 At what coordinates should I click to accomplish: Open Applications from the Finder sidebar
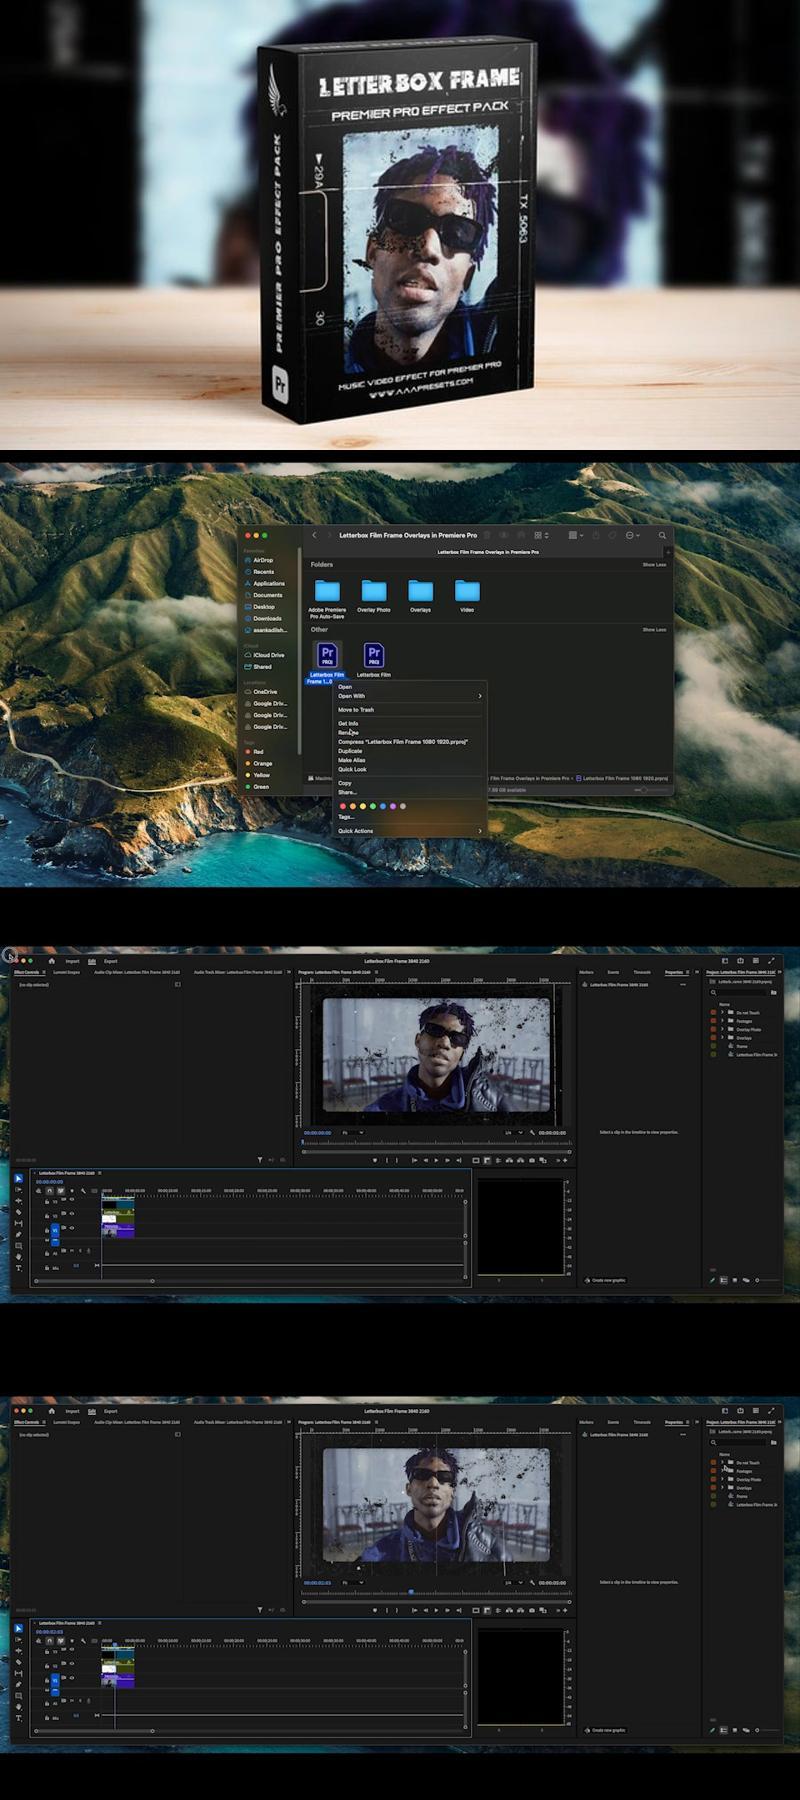coord(264,583)
